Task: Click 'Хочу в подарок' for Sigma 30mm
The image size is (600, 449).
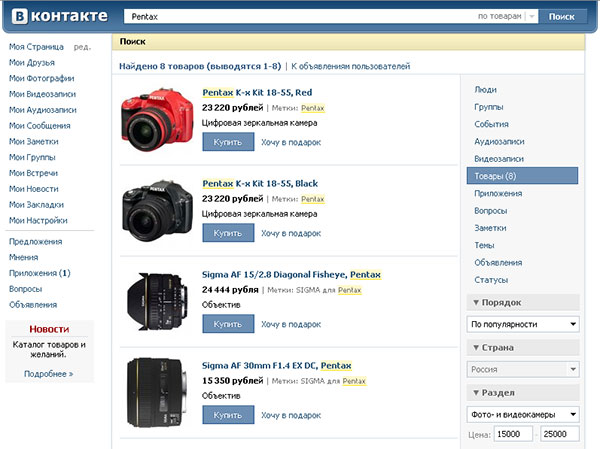Action: tap(291, 415)
